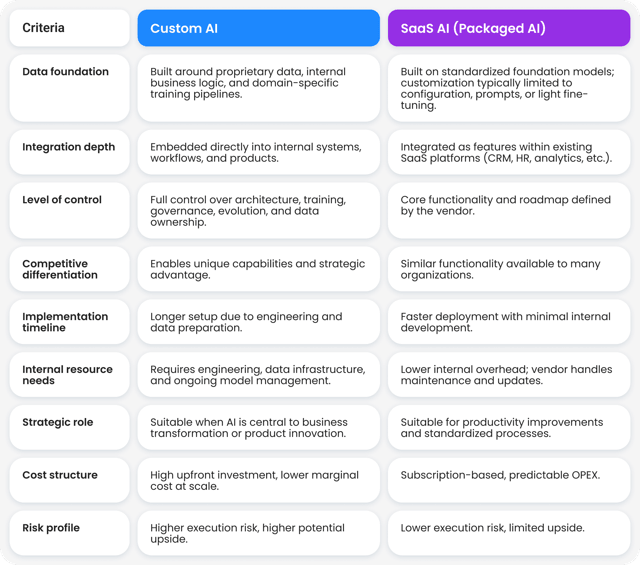Click the 'Built around proprietary data' cell
Screen dimensions: 640x565
click(258, 83)
